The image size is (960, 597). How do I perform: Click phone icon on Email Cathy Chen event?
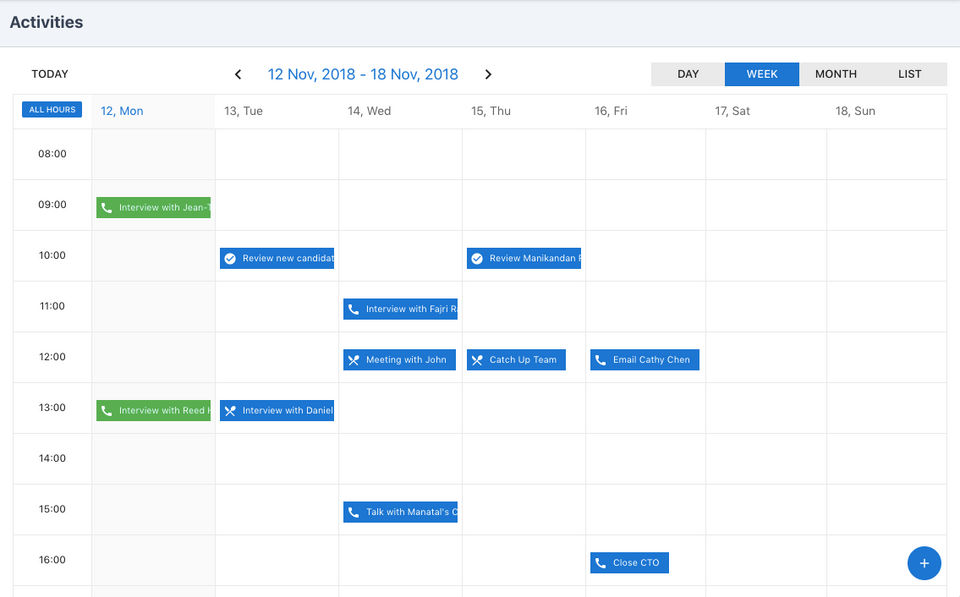click(x=600, y=360)
